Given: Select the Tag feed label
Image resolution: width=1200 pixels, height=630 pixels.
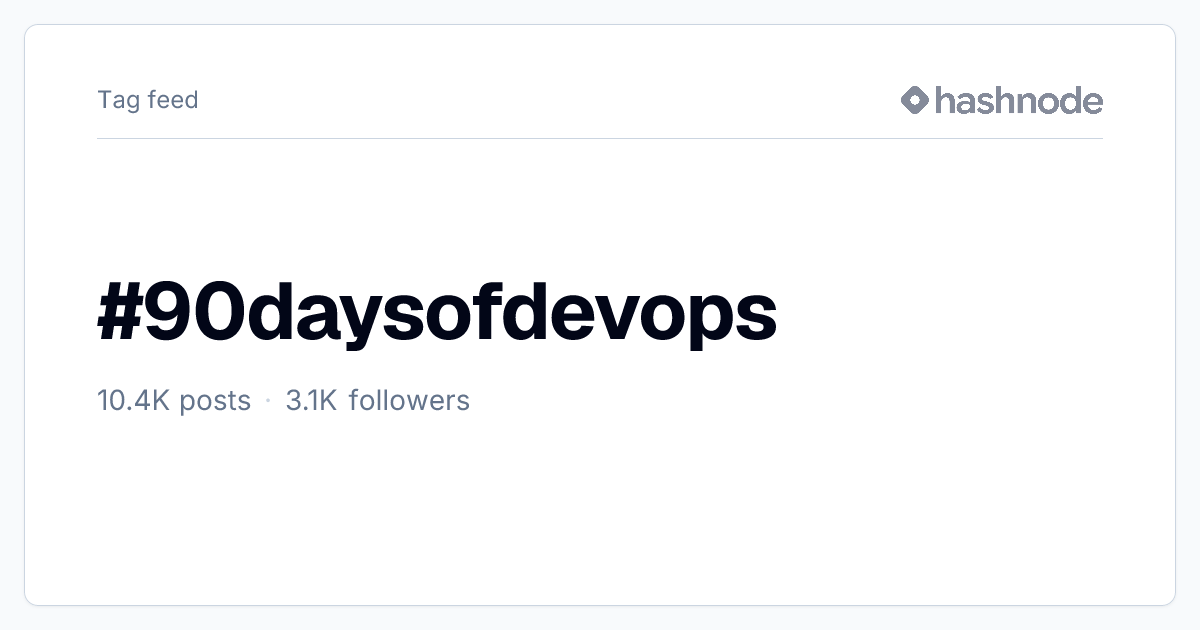Looking at the screenshot, I should [148, 100].
